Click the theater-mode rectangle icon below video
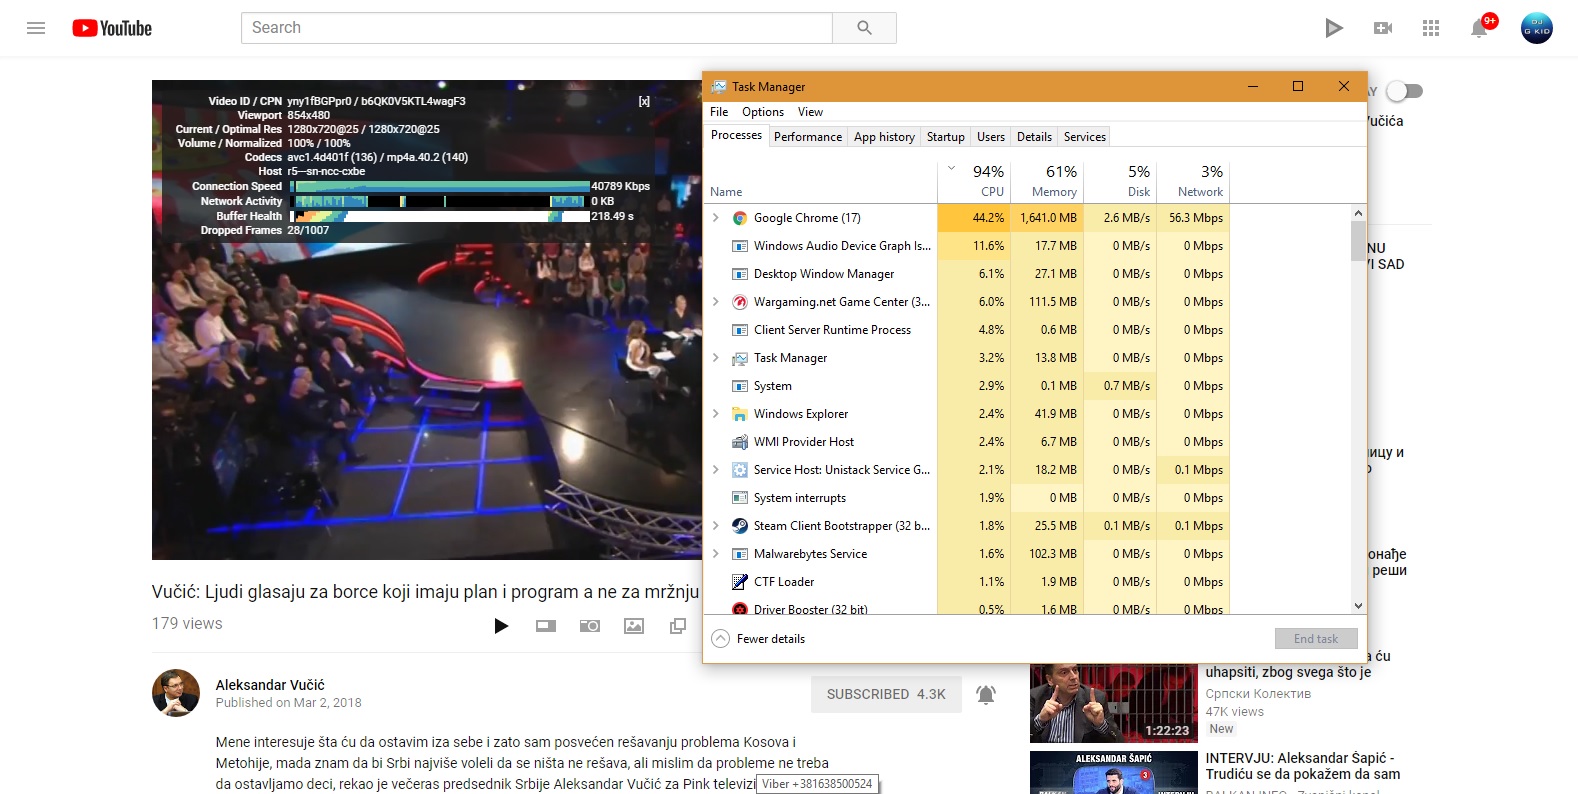Screen dimensions: 1578x794 pos(545,626)
